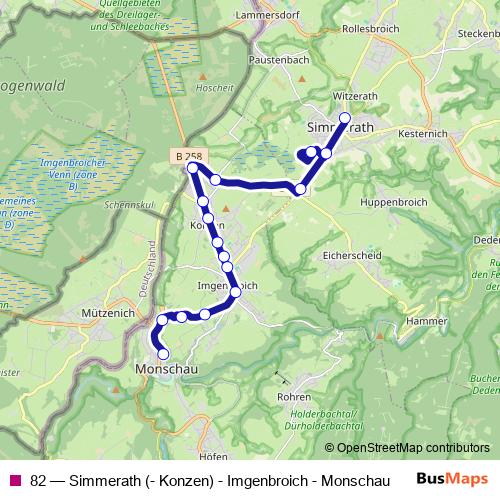Select the Mützenich village label
This screenshot has height=500, width=500.
[108, 313]
